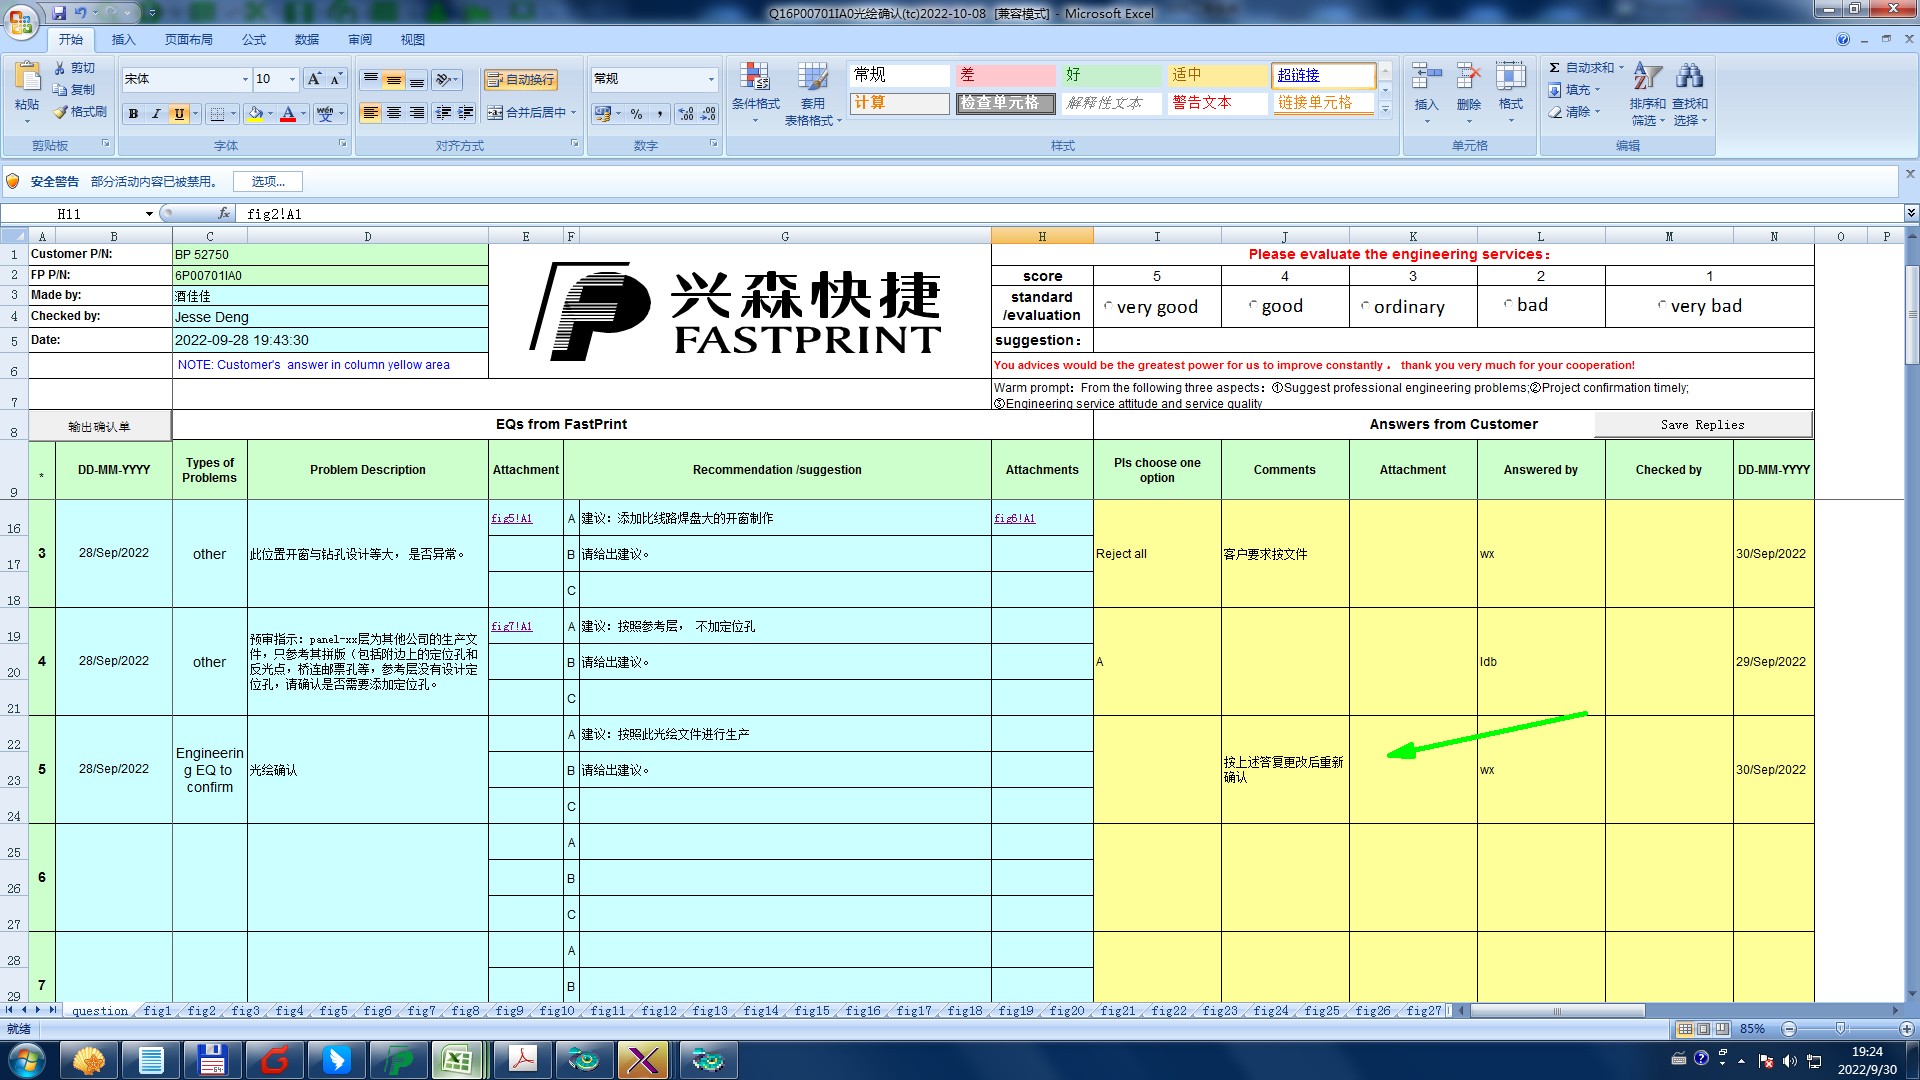Image resolution: width=1920 pixels, height=1080 pixels.
Task: Select the 'very bad' radio option
Action: coord(1662,306)
